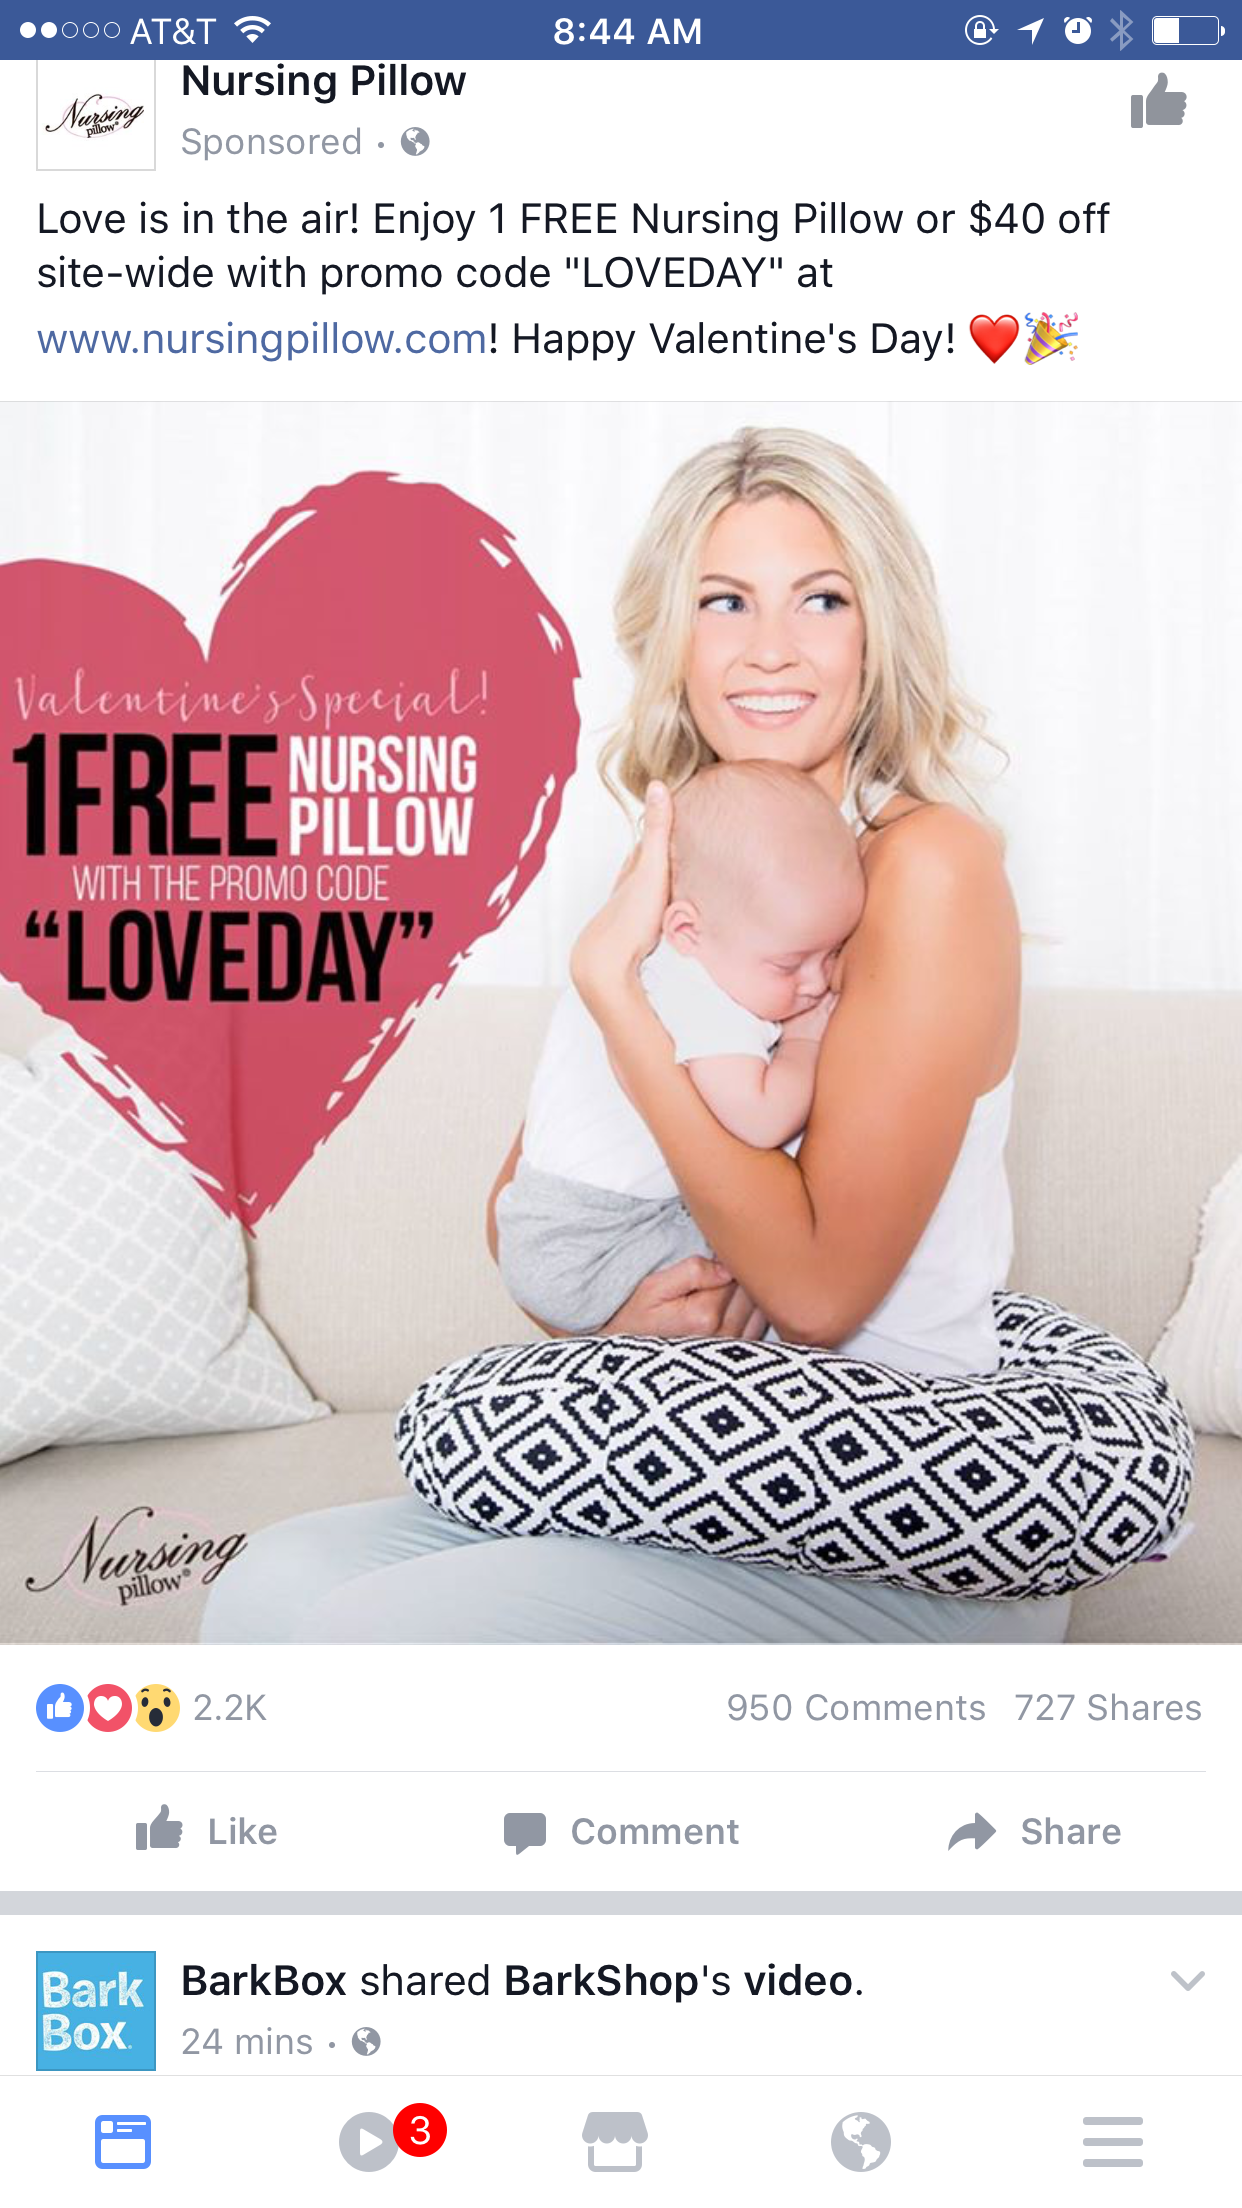View the 727 Shares list
Screen dimensions: 1242x2208
click(1108, 1708)
